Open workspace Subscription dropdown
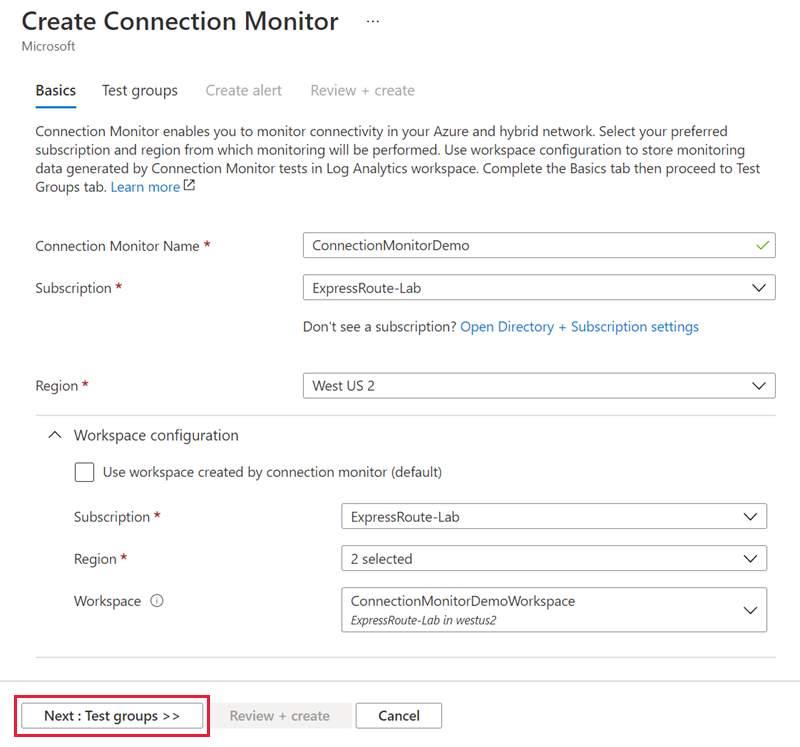800x747 pixels. 553,517
